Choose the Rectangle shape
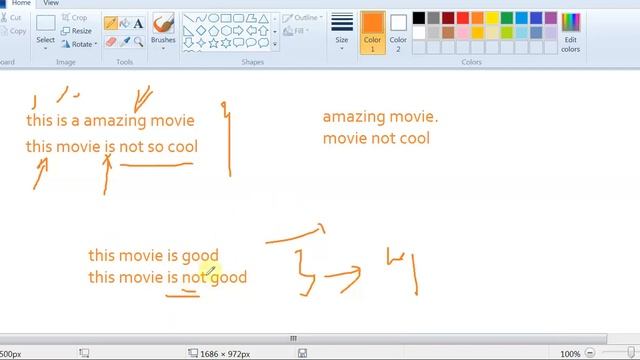 tap(226, 18)
